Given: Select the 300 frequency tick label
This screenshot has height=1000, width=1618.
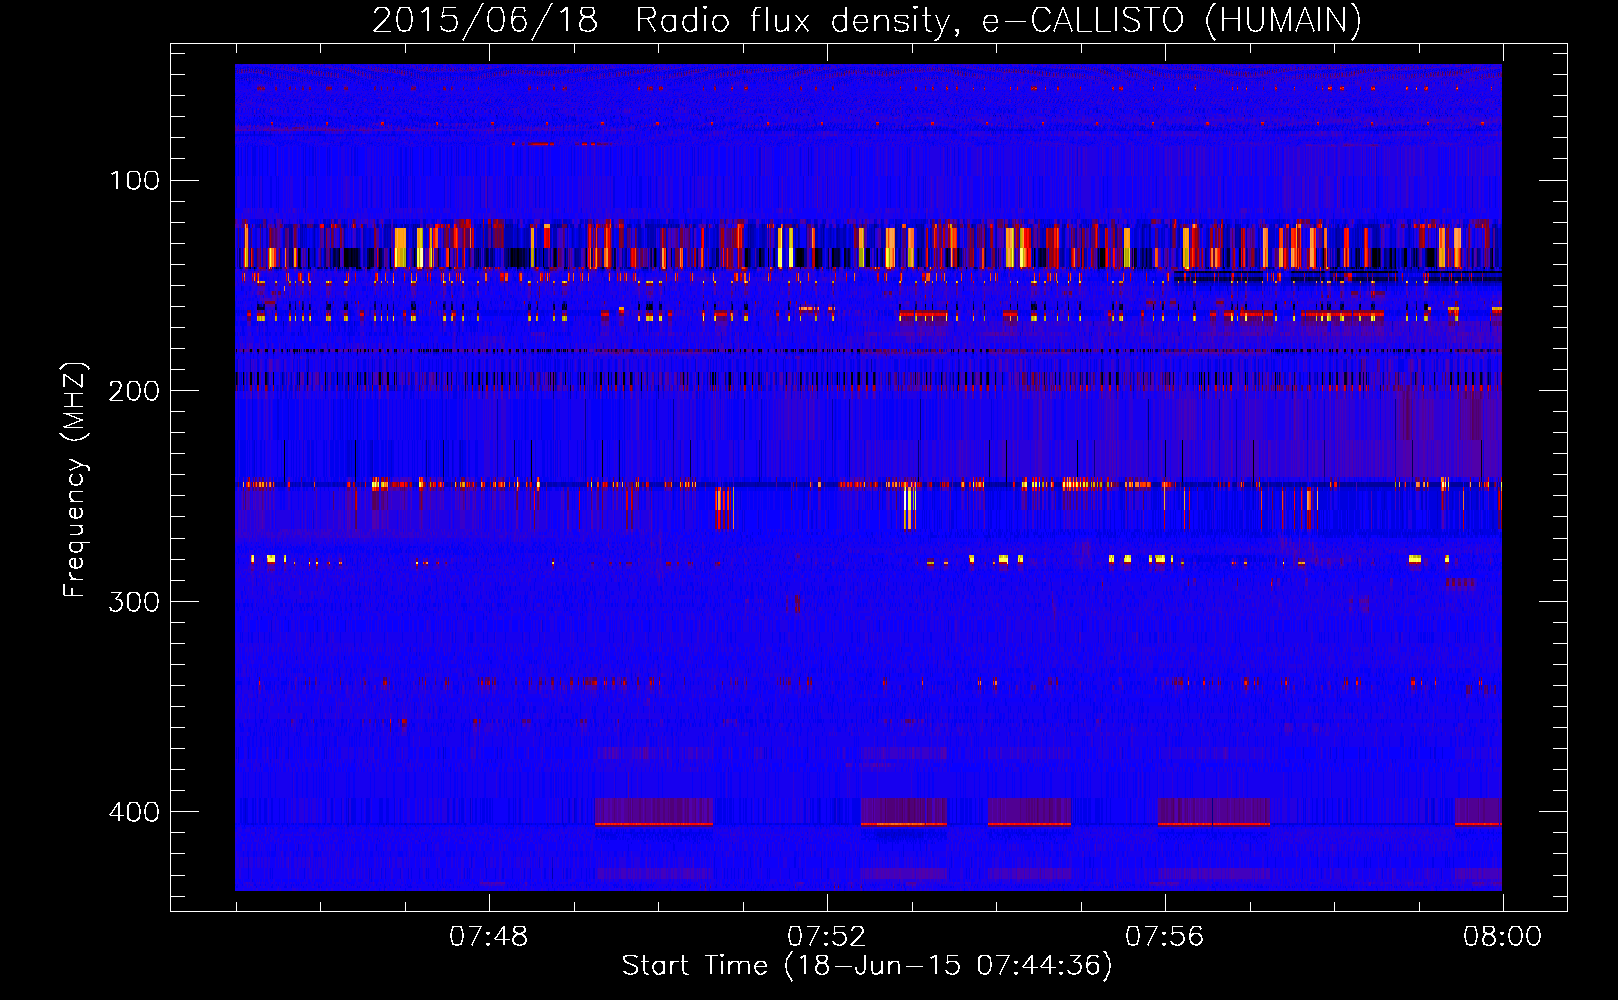Looking at the screenshot, I should [134, 601].
